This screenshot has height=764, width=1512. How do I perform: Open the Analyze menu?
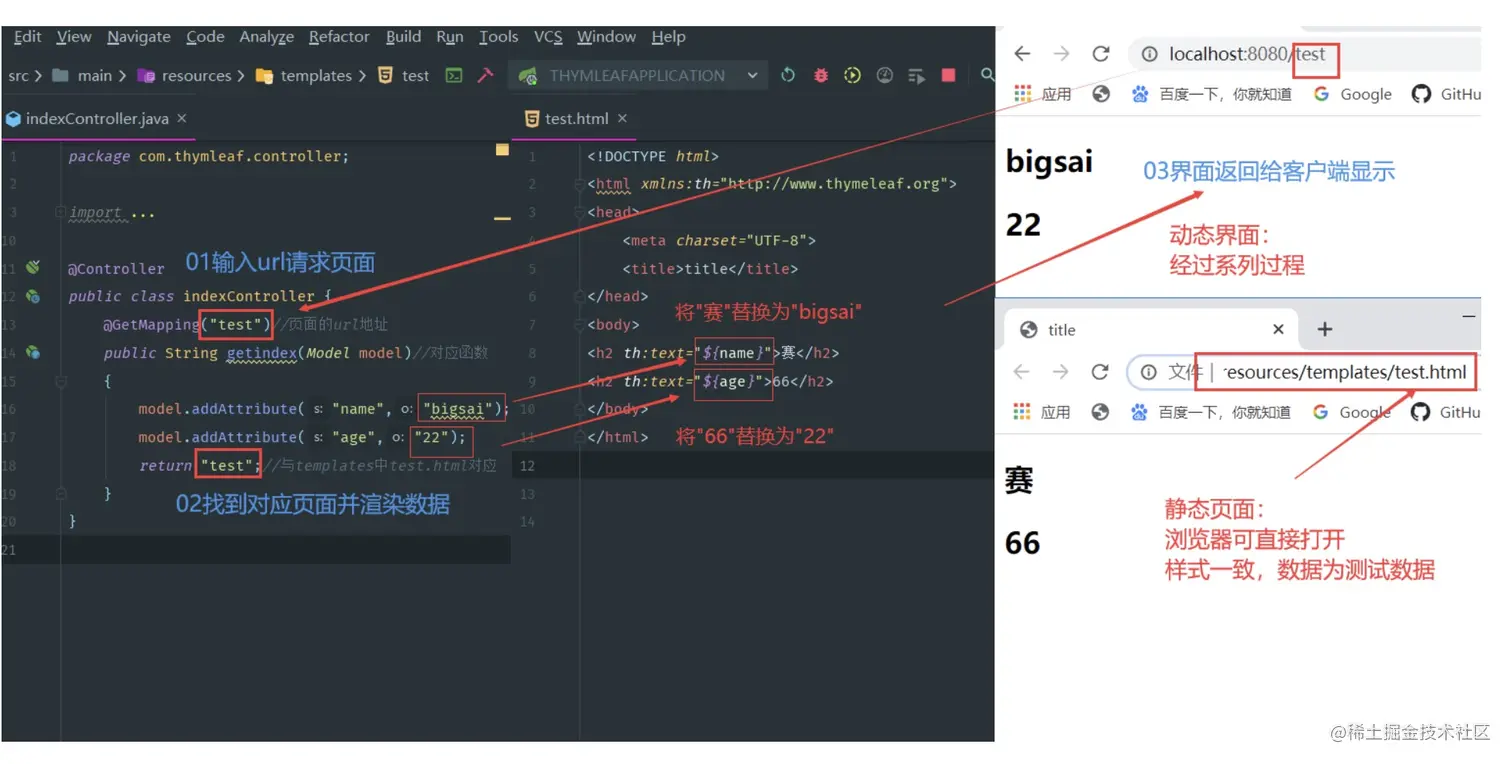pos(267,37)
